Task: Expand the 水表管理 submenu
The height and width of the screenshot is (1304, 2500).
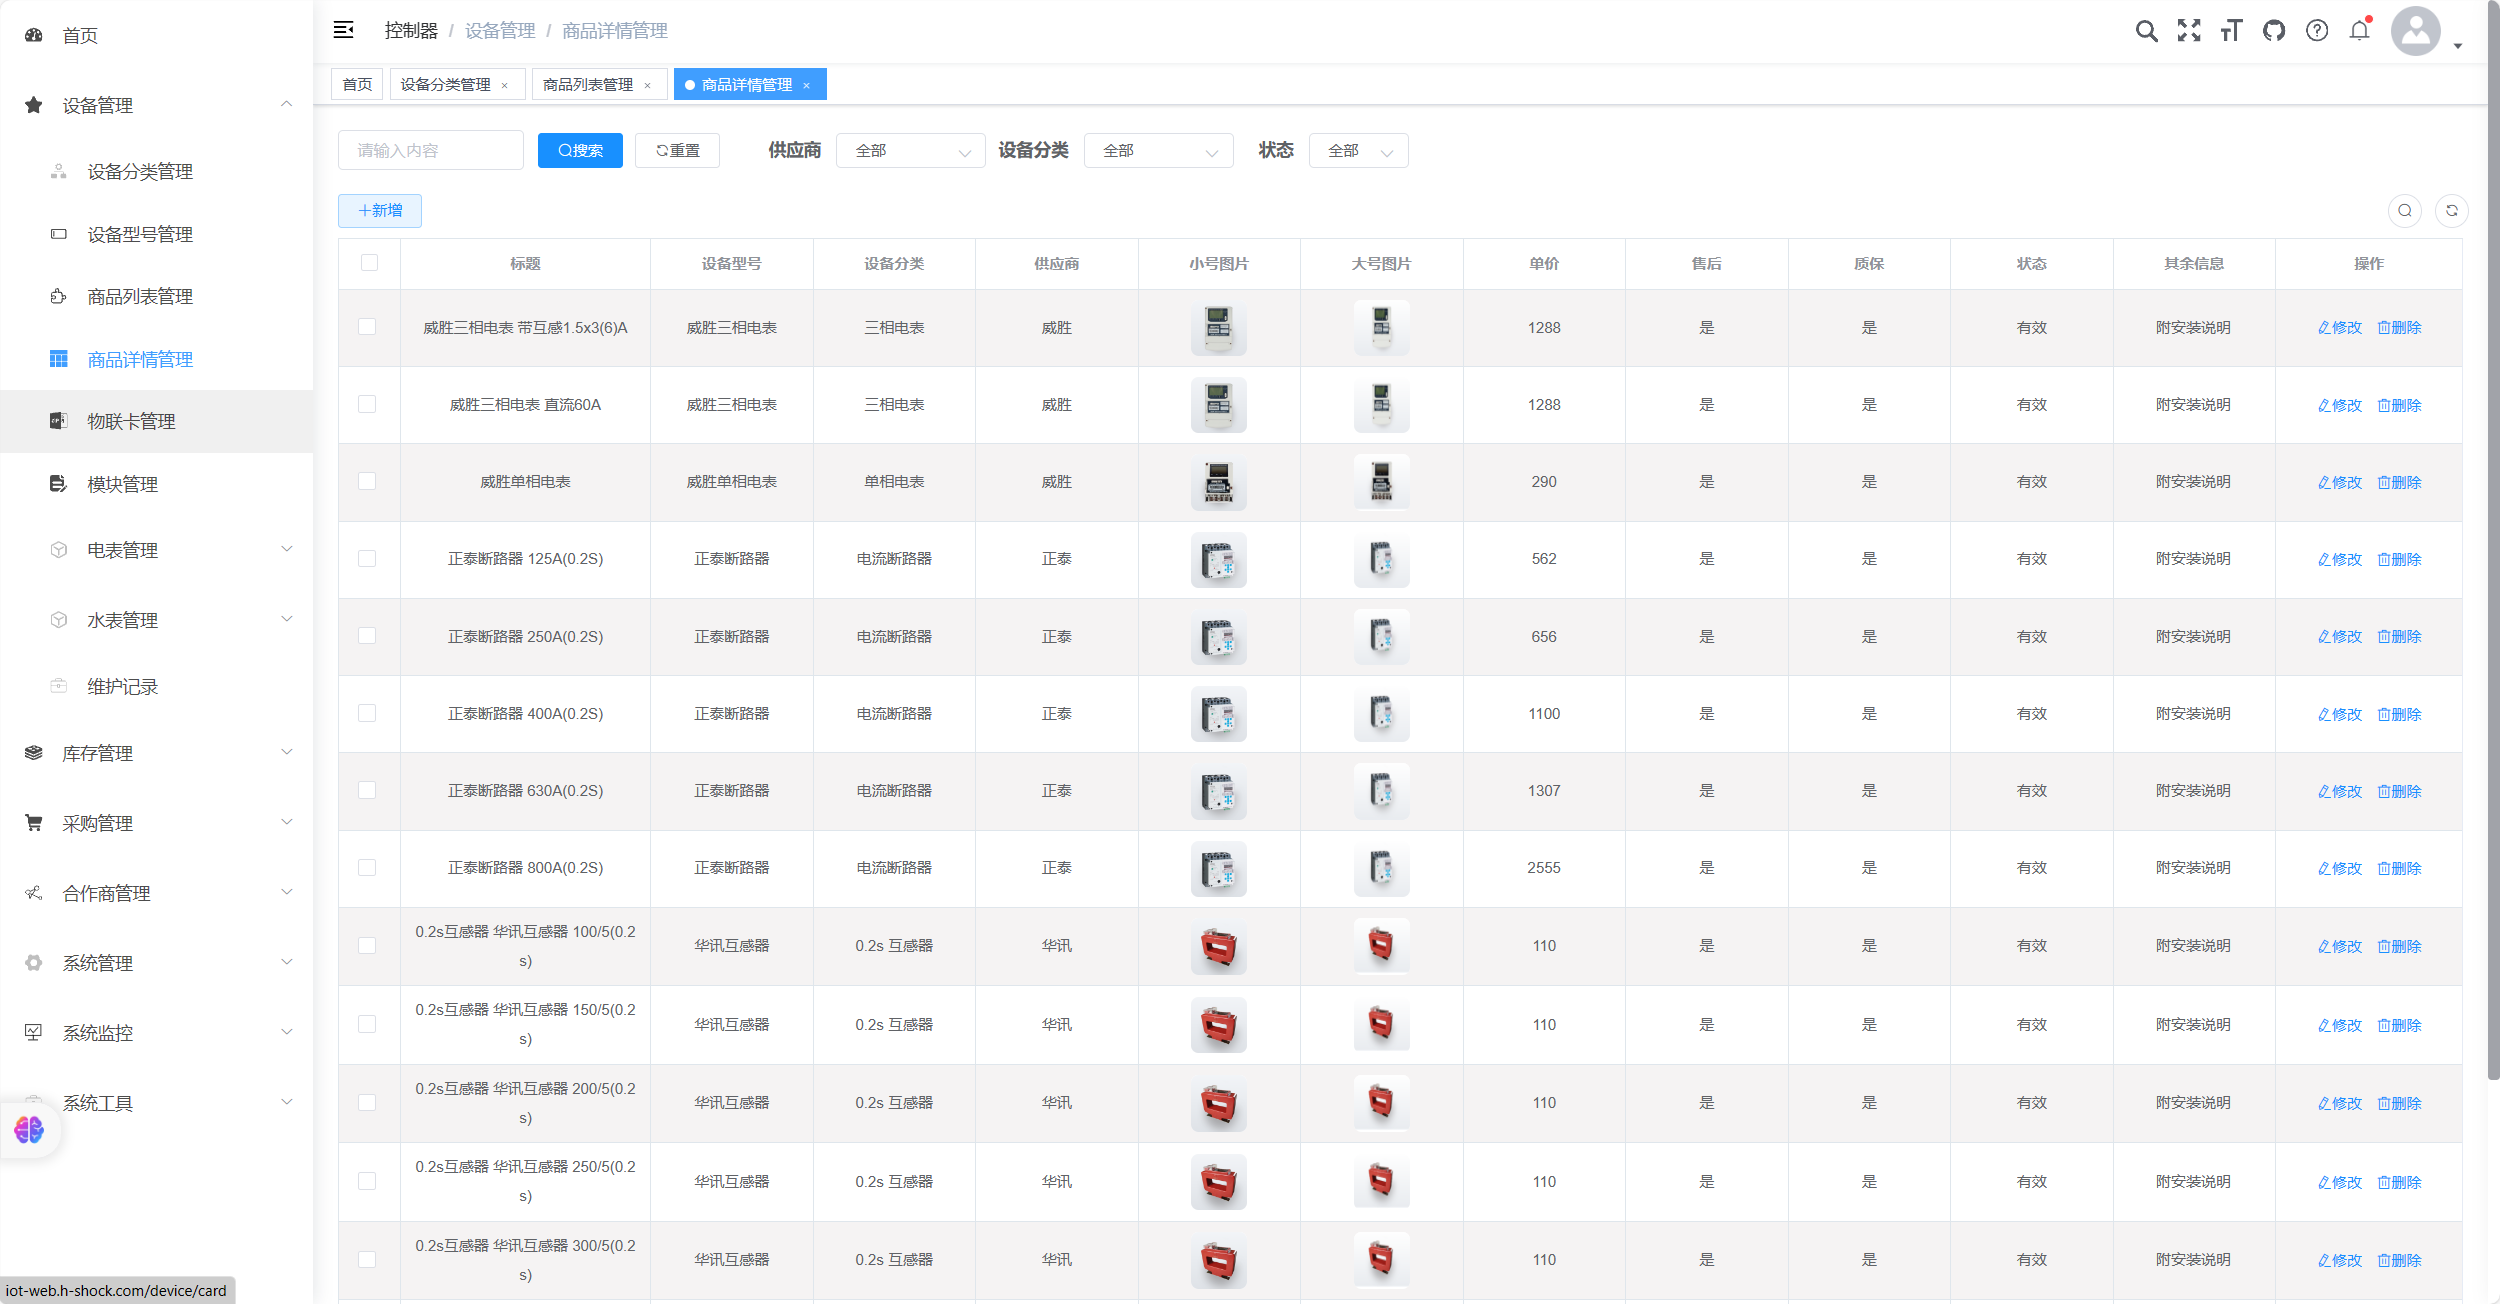Action: click(x=157, y=621)
